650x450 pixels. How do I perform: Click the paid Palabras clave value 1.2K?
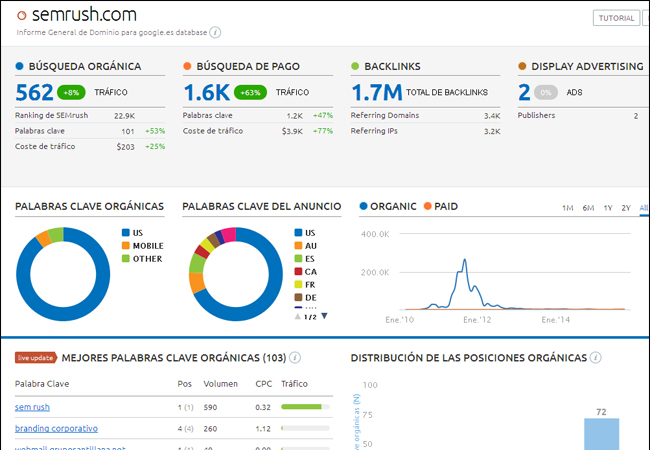295,116
